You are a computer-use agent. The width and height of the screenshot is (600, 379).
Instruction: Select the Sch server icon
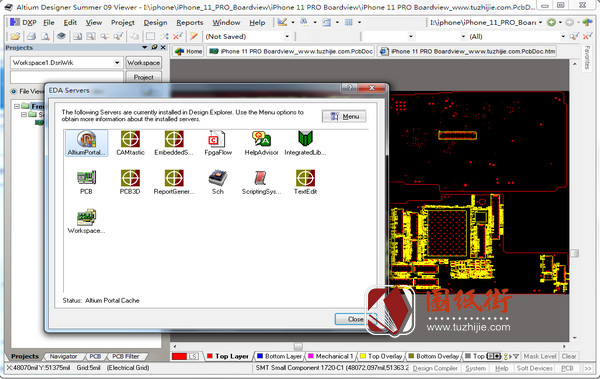click(x=218, y=181)
